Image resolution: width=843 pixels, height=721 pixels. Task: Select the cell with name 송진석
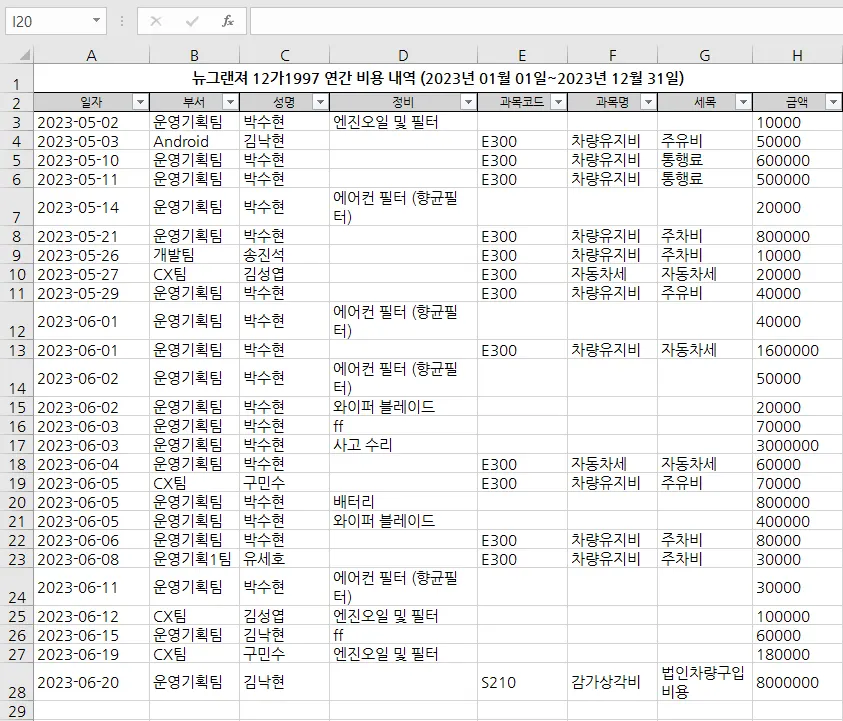(284, 255)
